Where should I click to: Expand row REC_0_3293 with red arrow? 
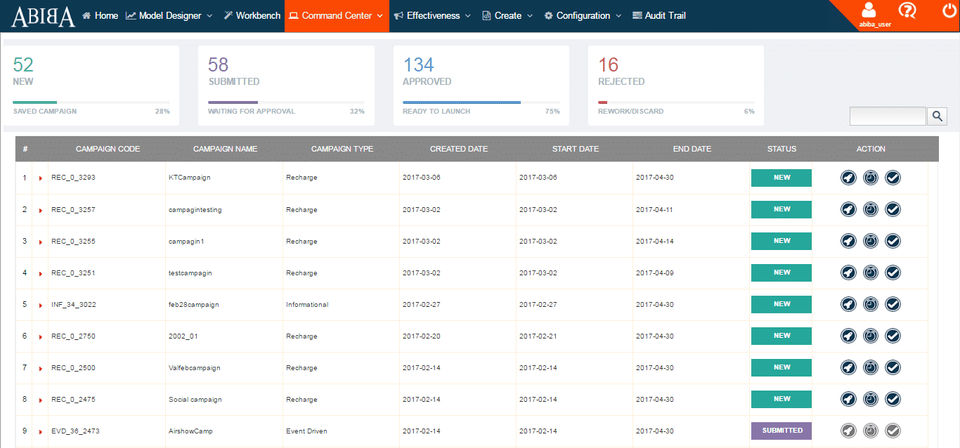tap(40, 178)
